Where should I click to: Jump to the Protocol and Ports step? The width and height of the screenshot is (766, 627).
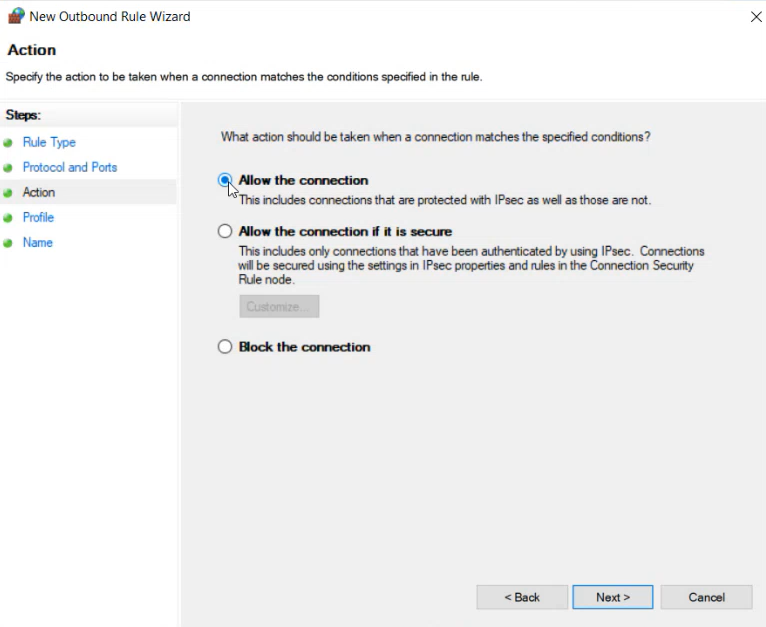coord(70,167)
